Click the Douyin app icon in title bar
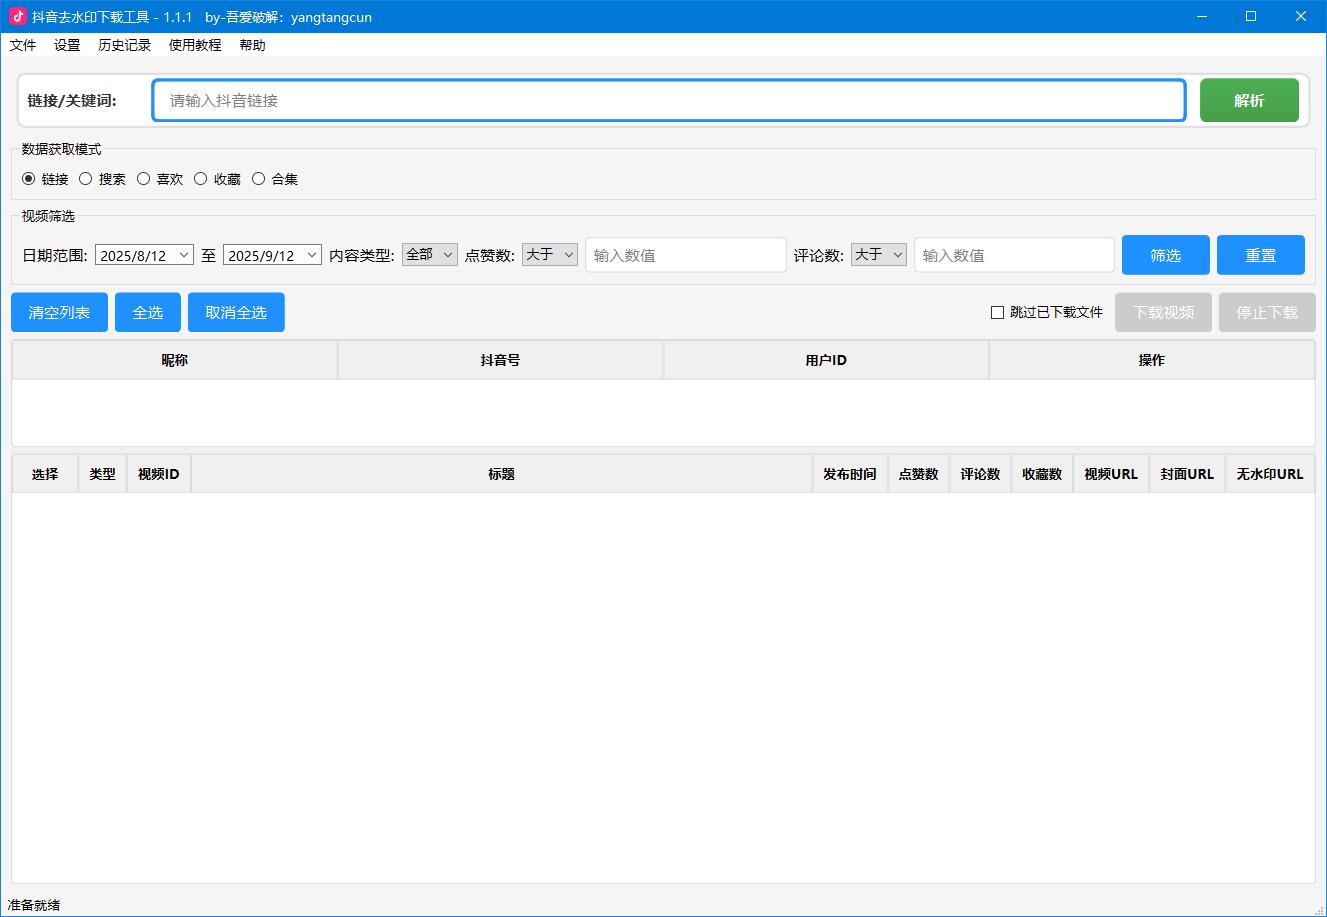This screenshot has width=1327, height=917. [x=17, y=16]
